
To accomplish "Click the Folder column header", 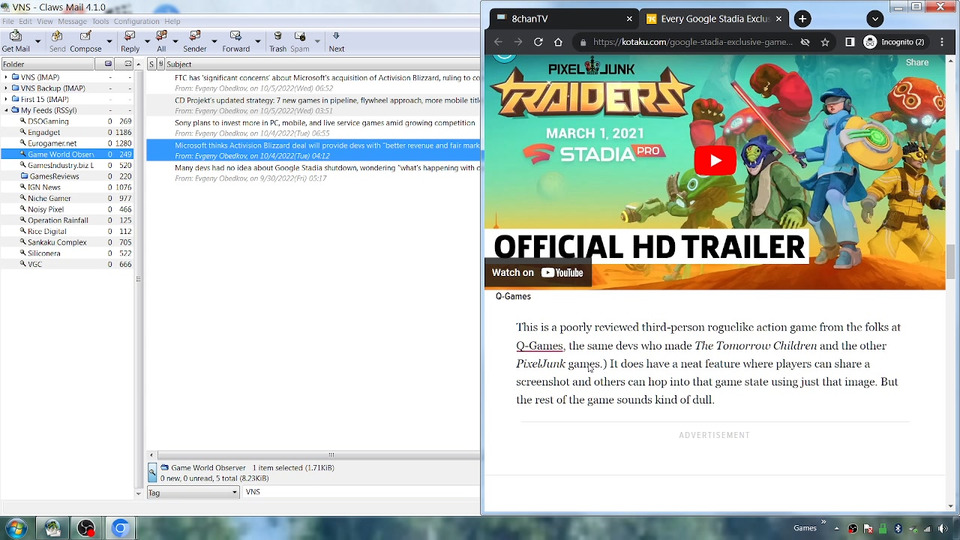I will coord(48,64).
